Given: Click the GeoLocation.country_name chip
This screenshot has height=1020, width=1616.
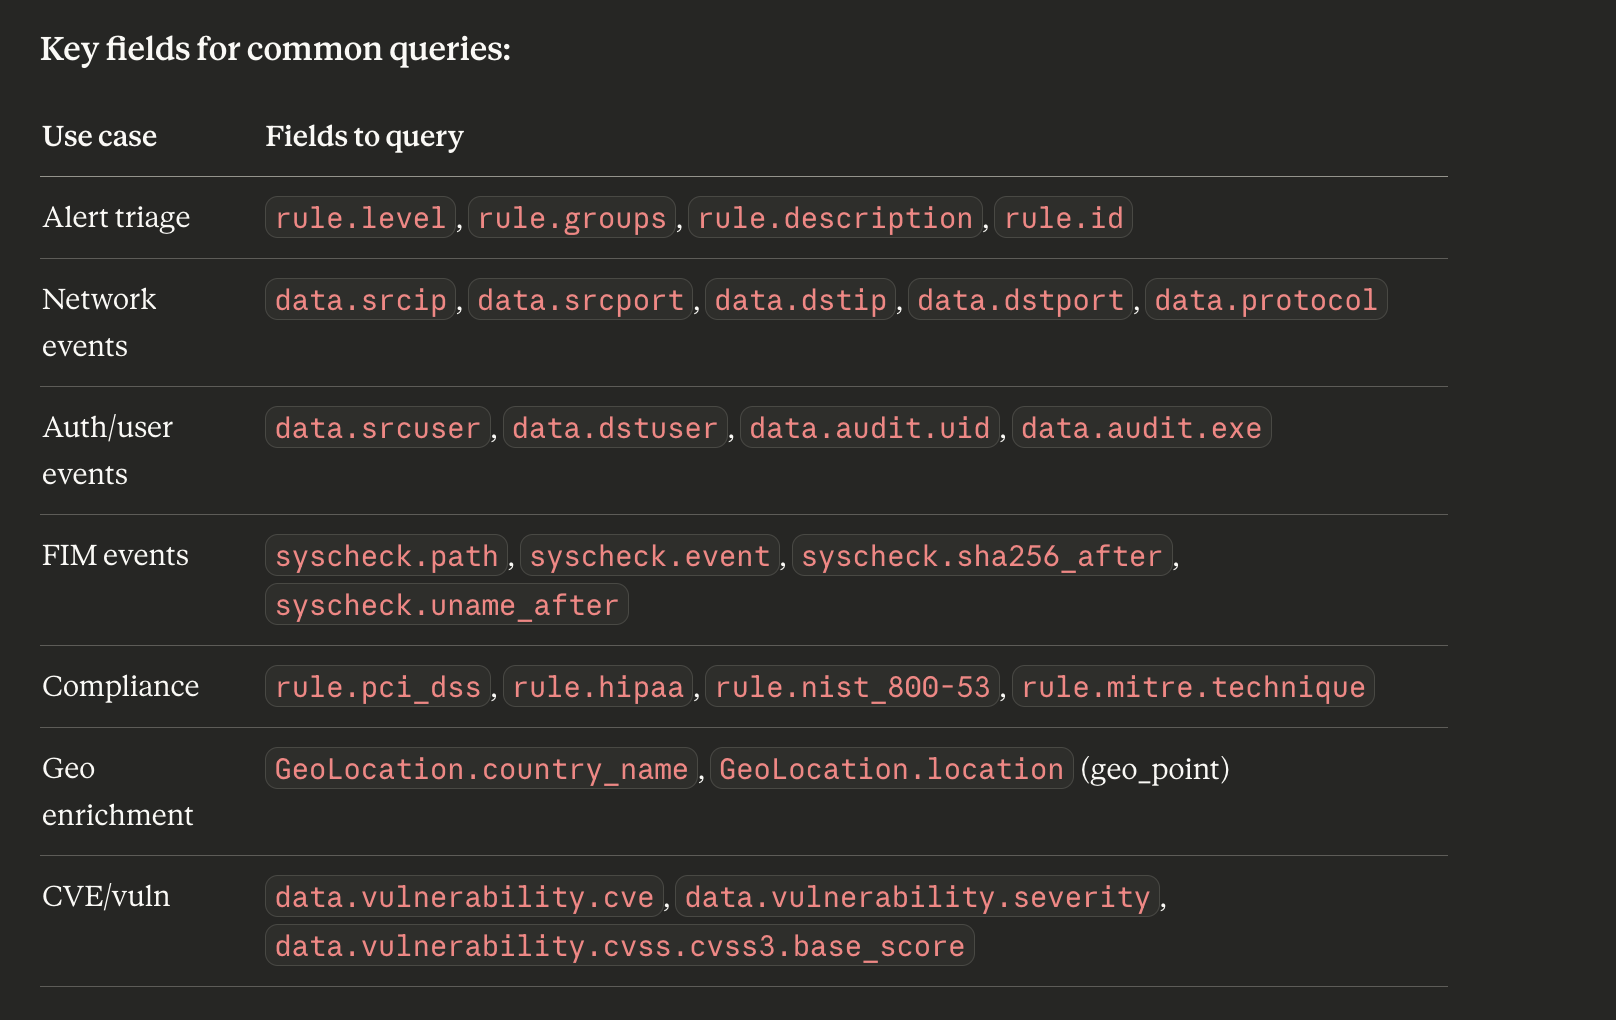Looking at the screenshot, I should [x=481, y=768].
